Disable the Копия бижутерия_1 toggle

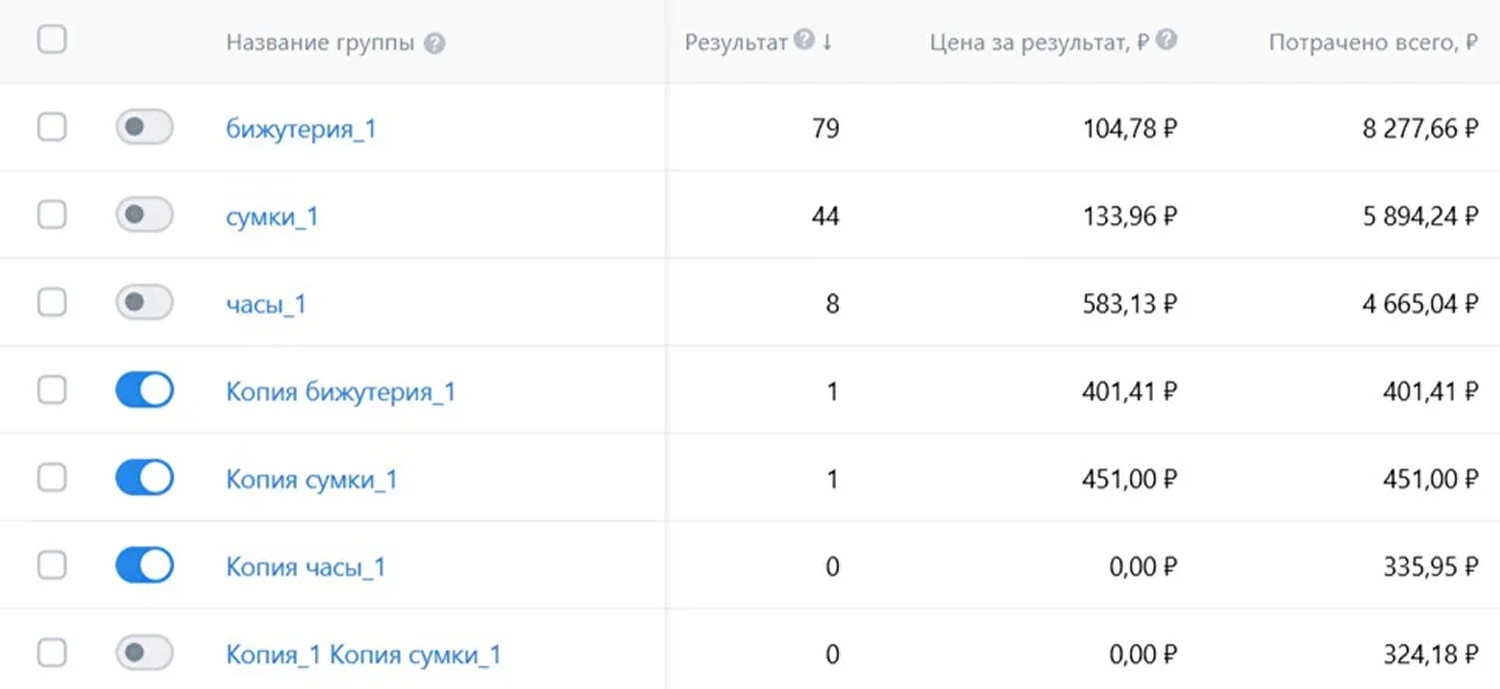point(144,391)
